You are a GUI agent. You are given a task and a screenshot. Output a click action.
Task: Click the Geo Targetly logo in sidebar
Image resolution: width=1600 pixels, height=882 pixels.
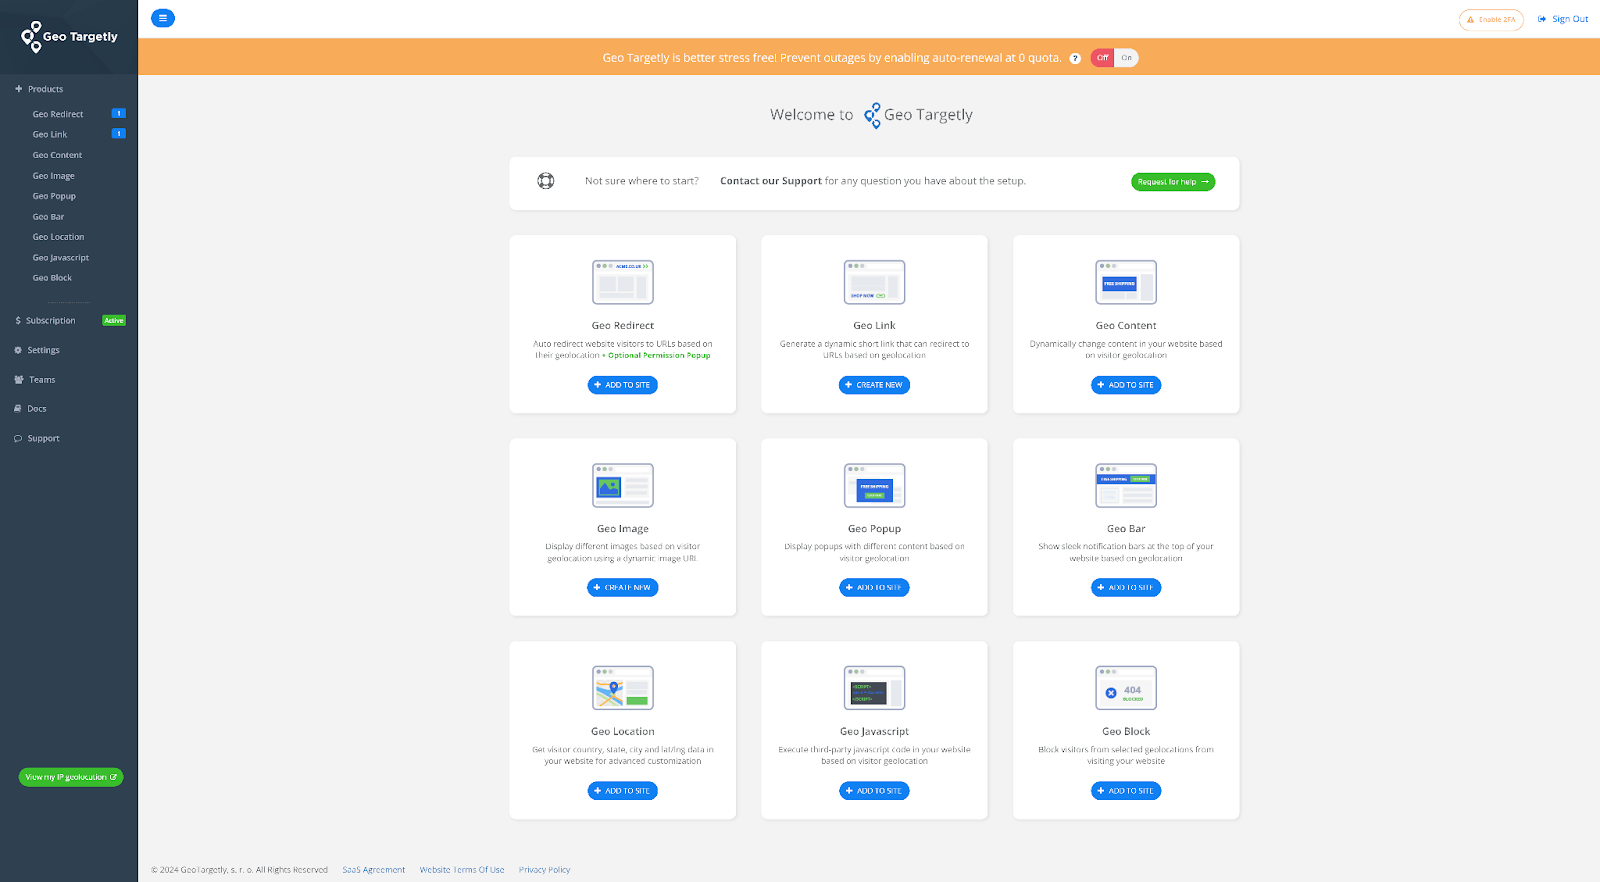click(69, 36)
